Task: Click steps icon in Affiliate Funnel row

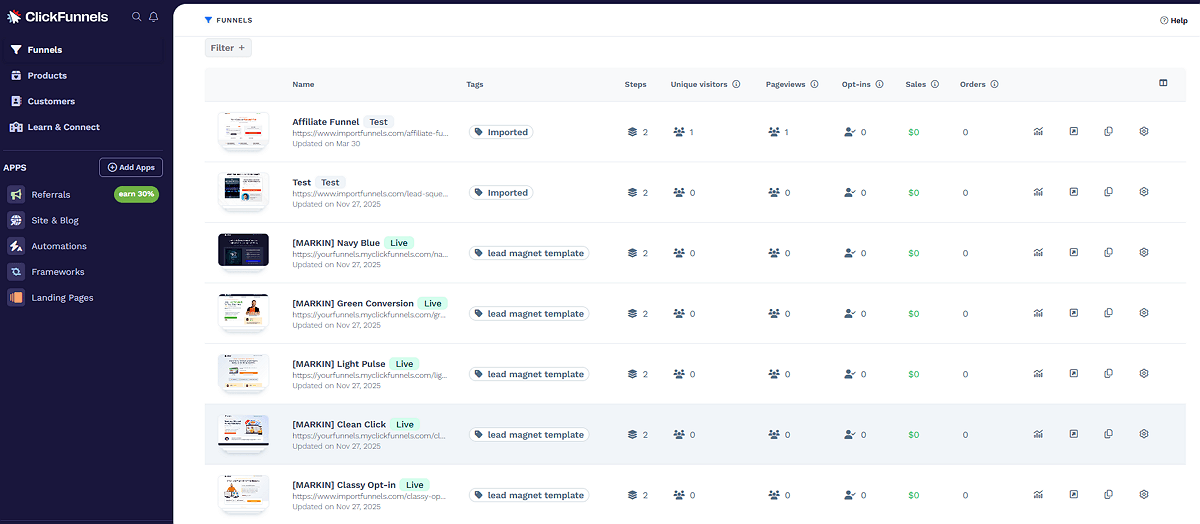Action: coord(632,132)
